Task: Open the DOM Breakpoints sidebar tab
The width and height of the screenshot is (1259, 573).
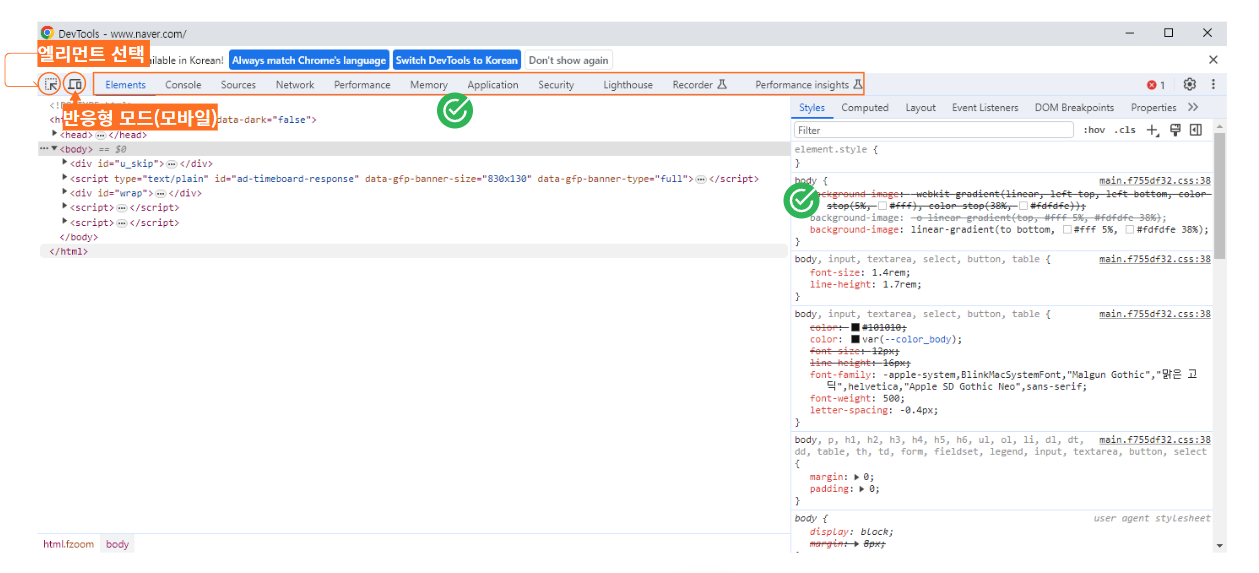Action: [1074, 107]
